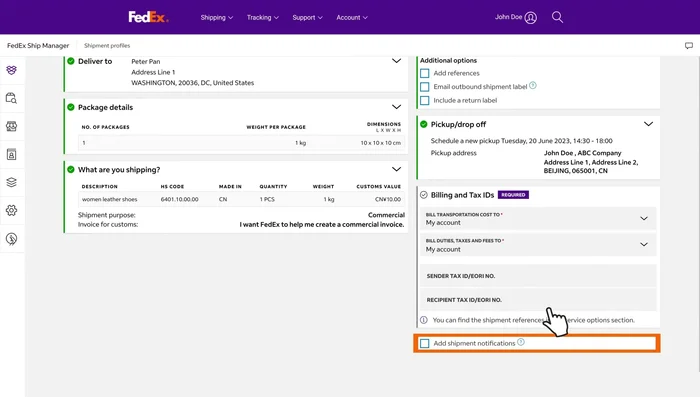Click the Billing and Tax IDs status circle
The width and height of the screenshot is (700, 397).
[x=424, y=195]
